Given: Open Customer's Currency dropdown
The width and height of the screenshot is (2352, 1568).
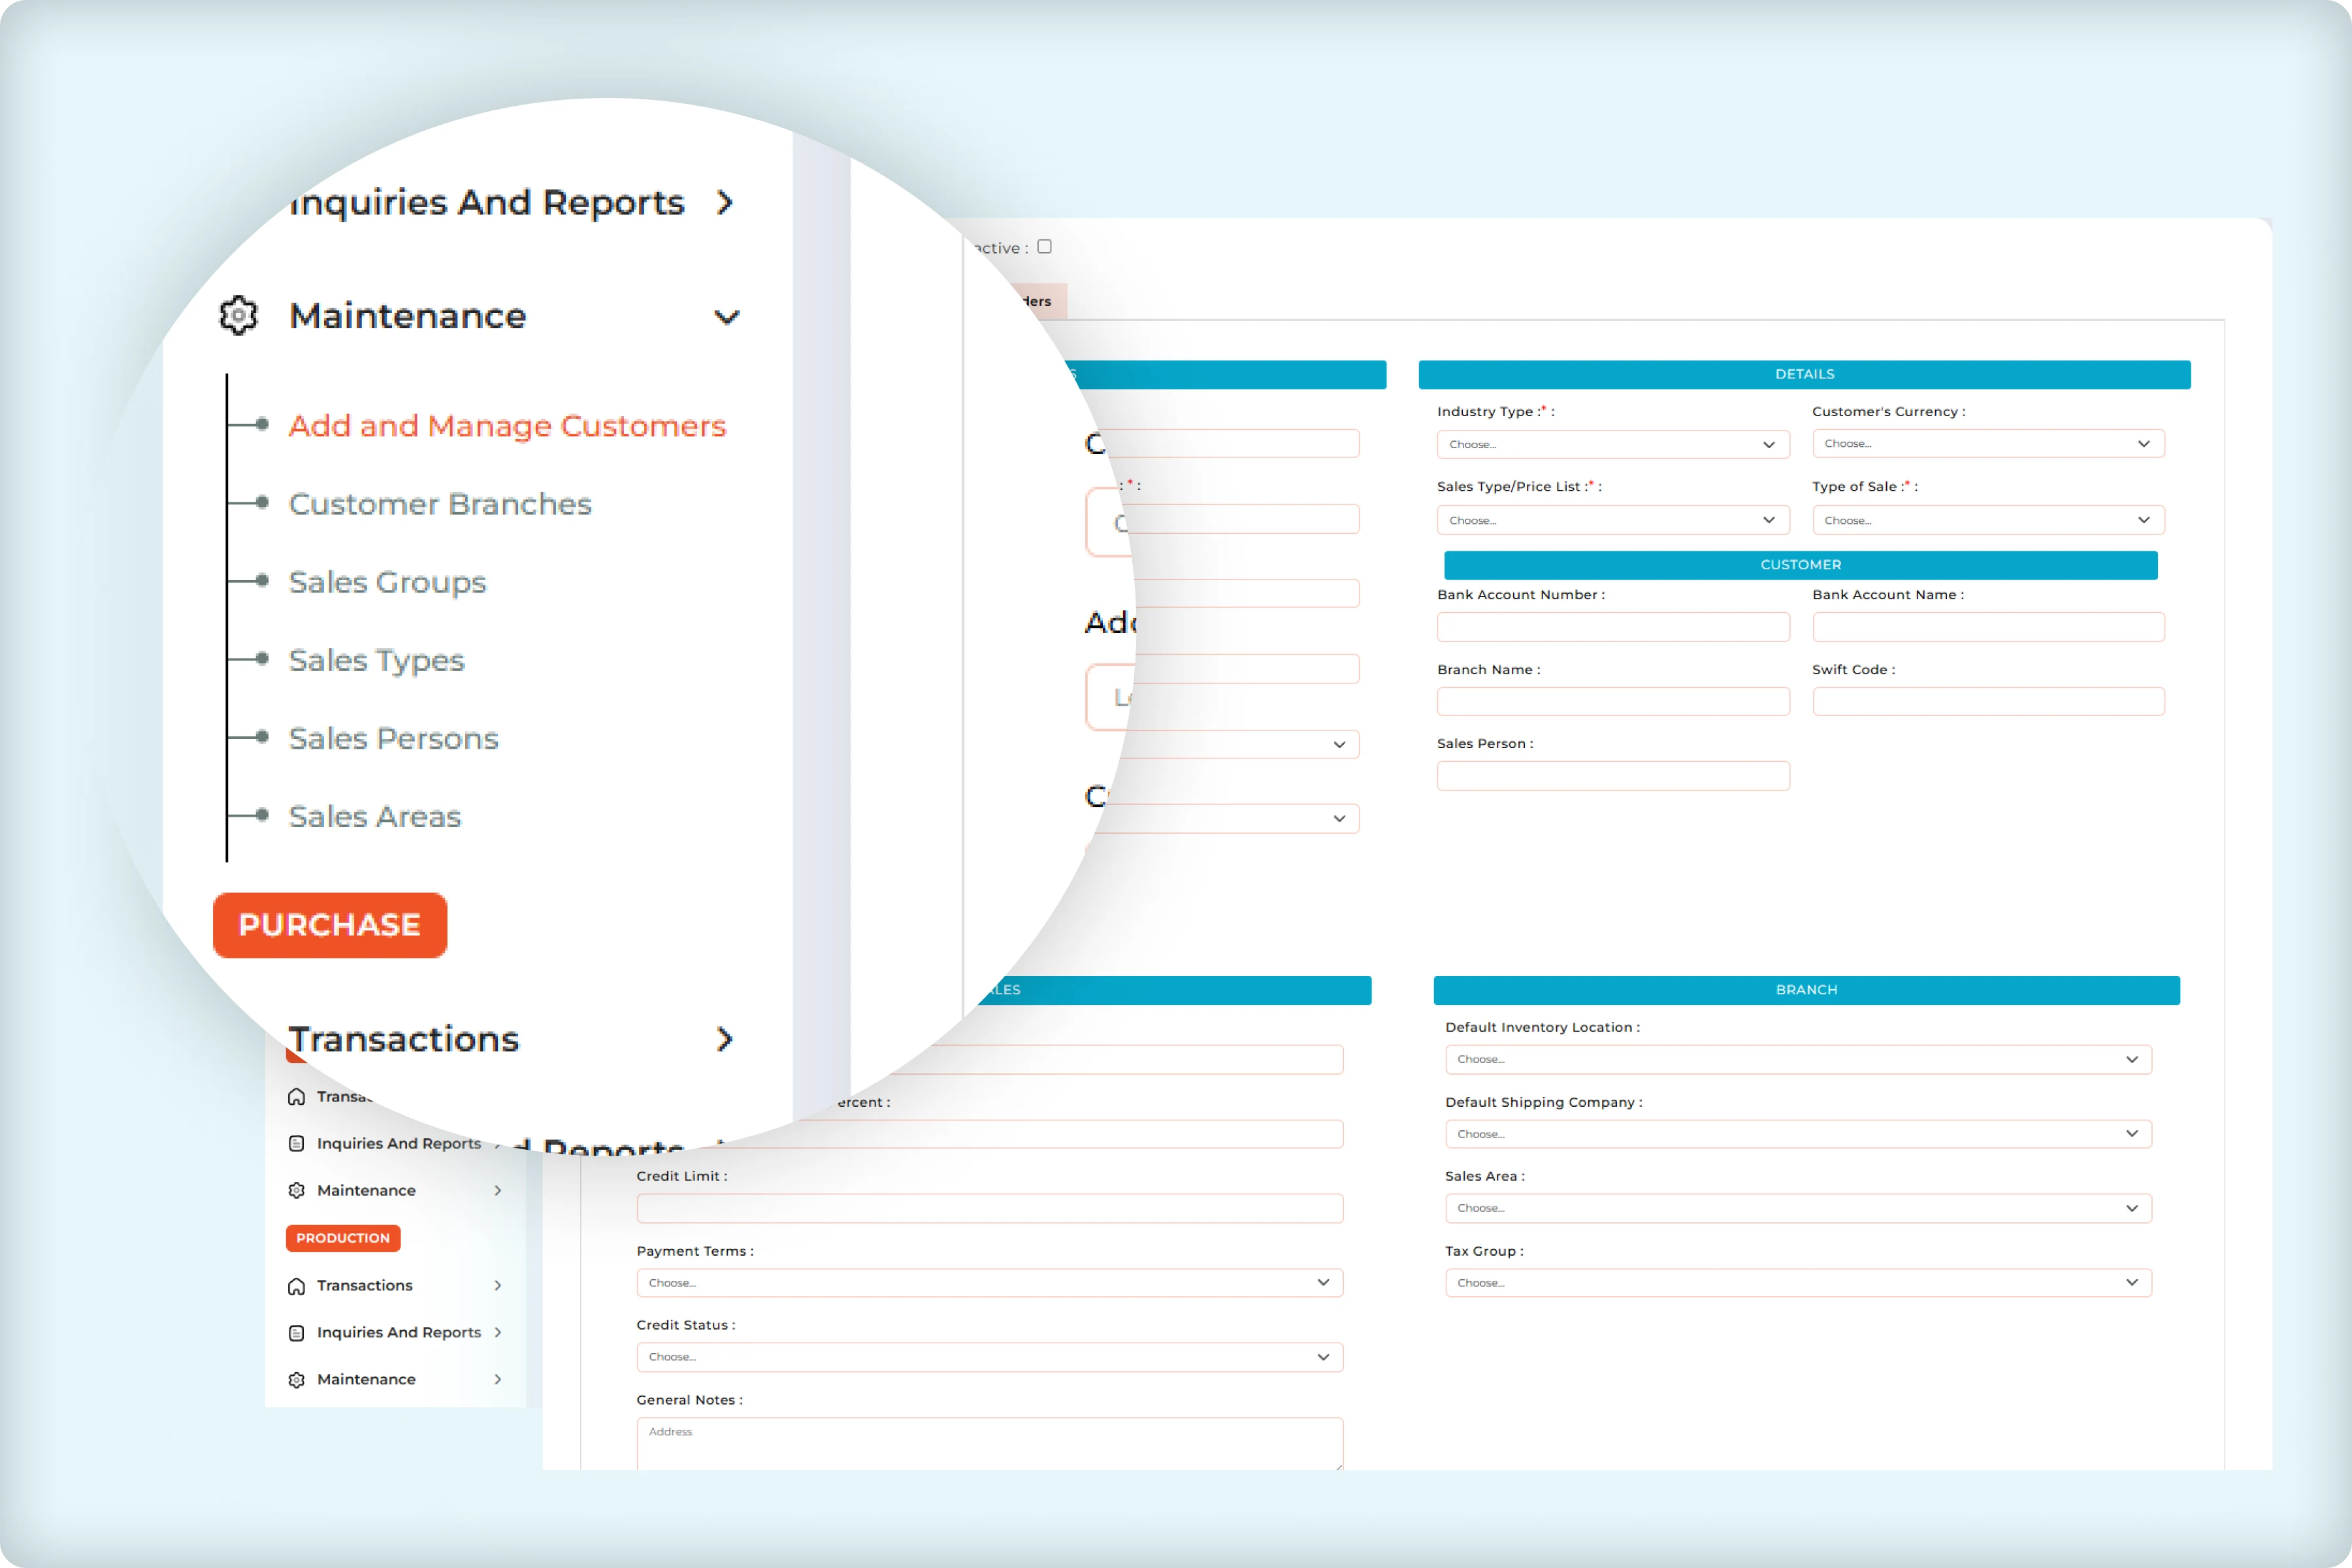Looking at the screenshot, I should point(1987,444).
